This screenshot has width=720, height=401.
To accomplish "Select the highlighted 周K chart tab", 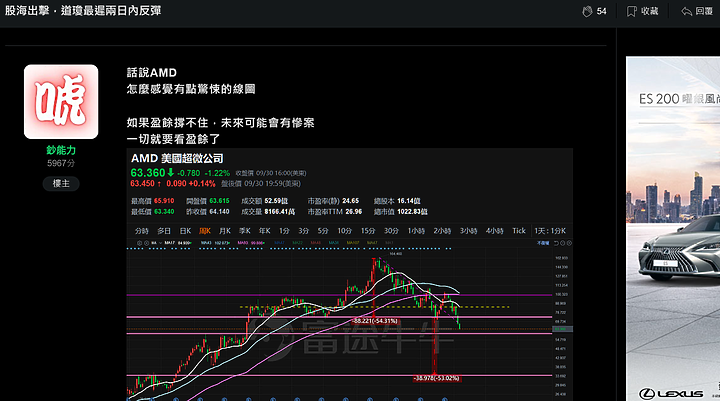I will point(205,231).
